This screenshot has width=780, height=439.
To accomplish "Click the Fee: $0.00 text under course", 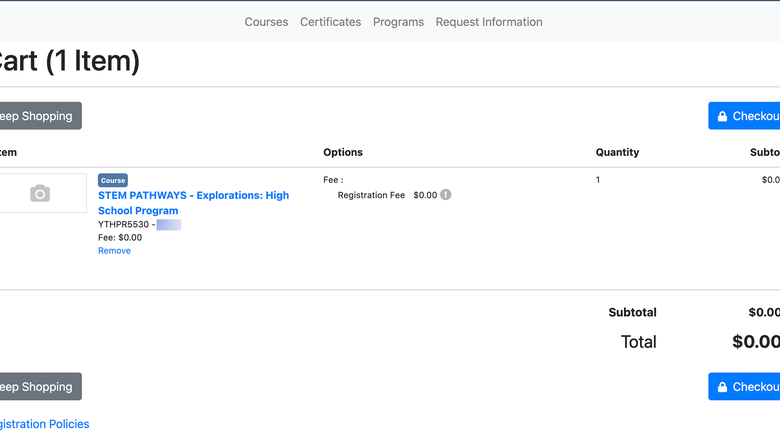I will [120, 237].
